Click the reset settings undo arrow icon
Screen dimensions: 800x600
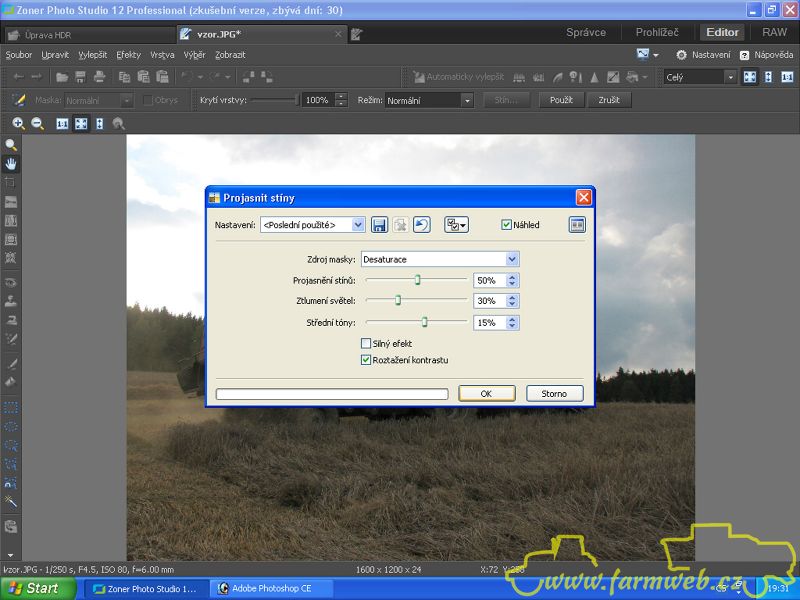[422, 225]
